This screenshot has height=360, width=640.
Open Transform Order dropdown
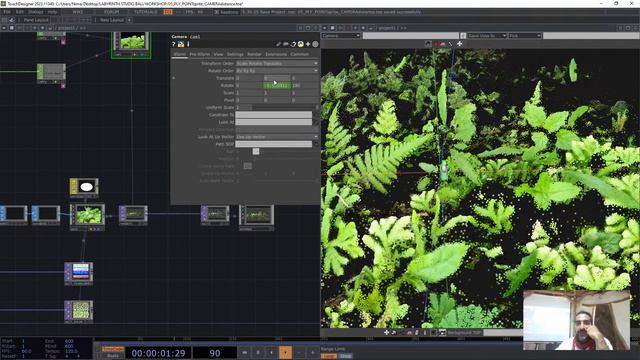coord(277,63)
